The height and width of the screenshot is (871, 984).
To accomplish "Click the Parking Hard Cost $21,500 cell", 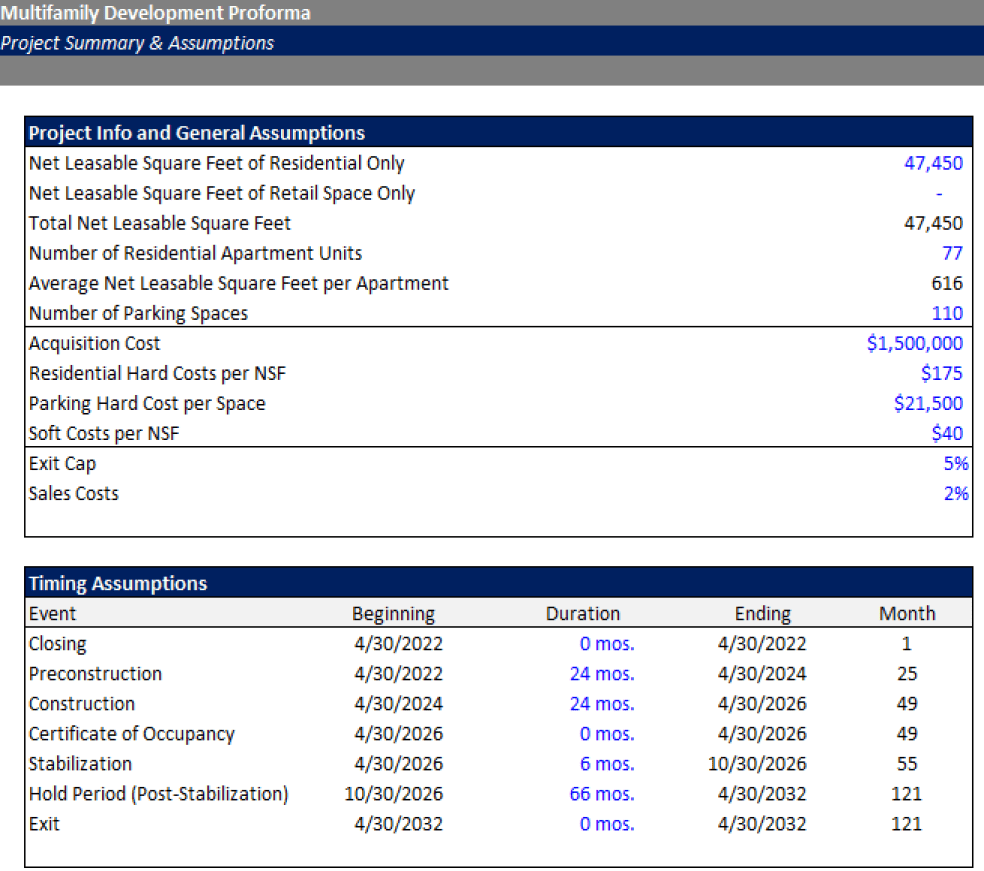I will (x=928, y=404).
